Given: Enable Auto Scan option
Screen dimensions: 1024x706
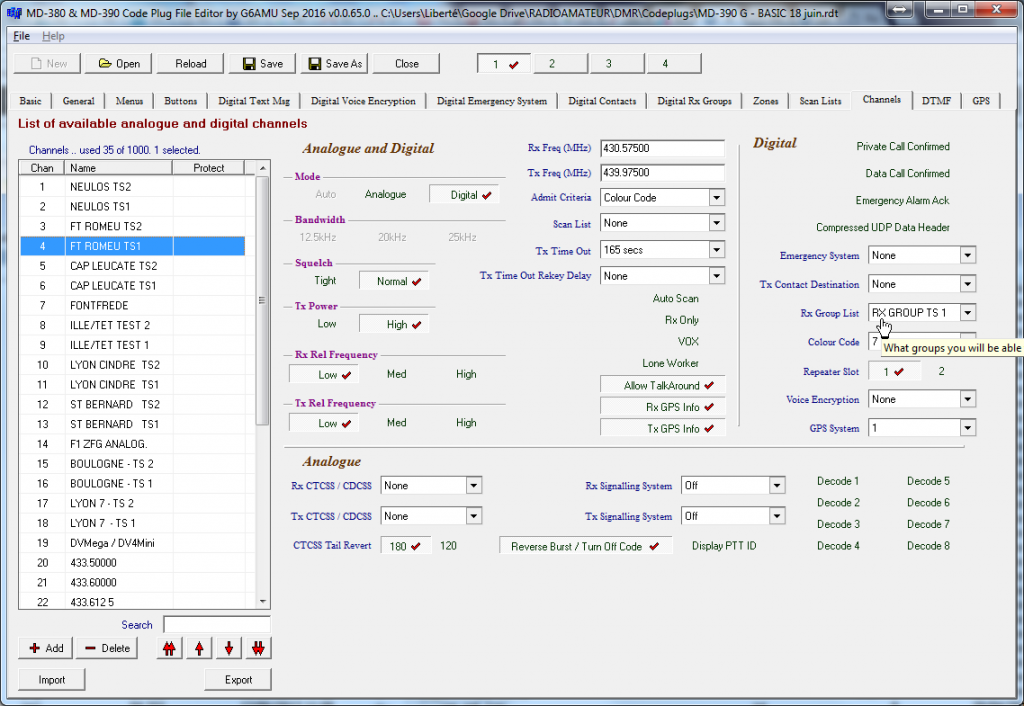Looking at the screenshot, I should tap(675, 298).
